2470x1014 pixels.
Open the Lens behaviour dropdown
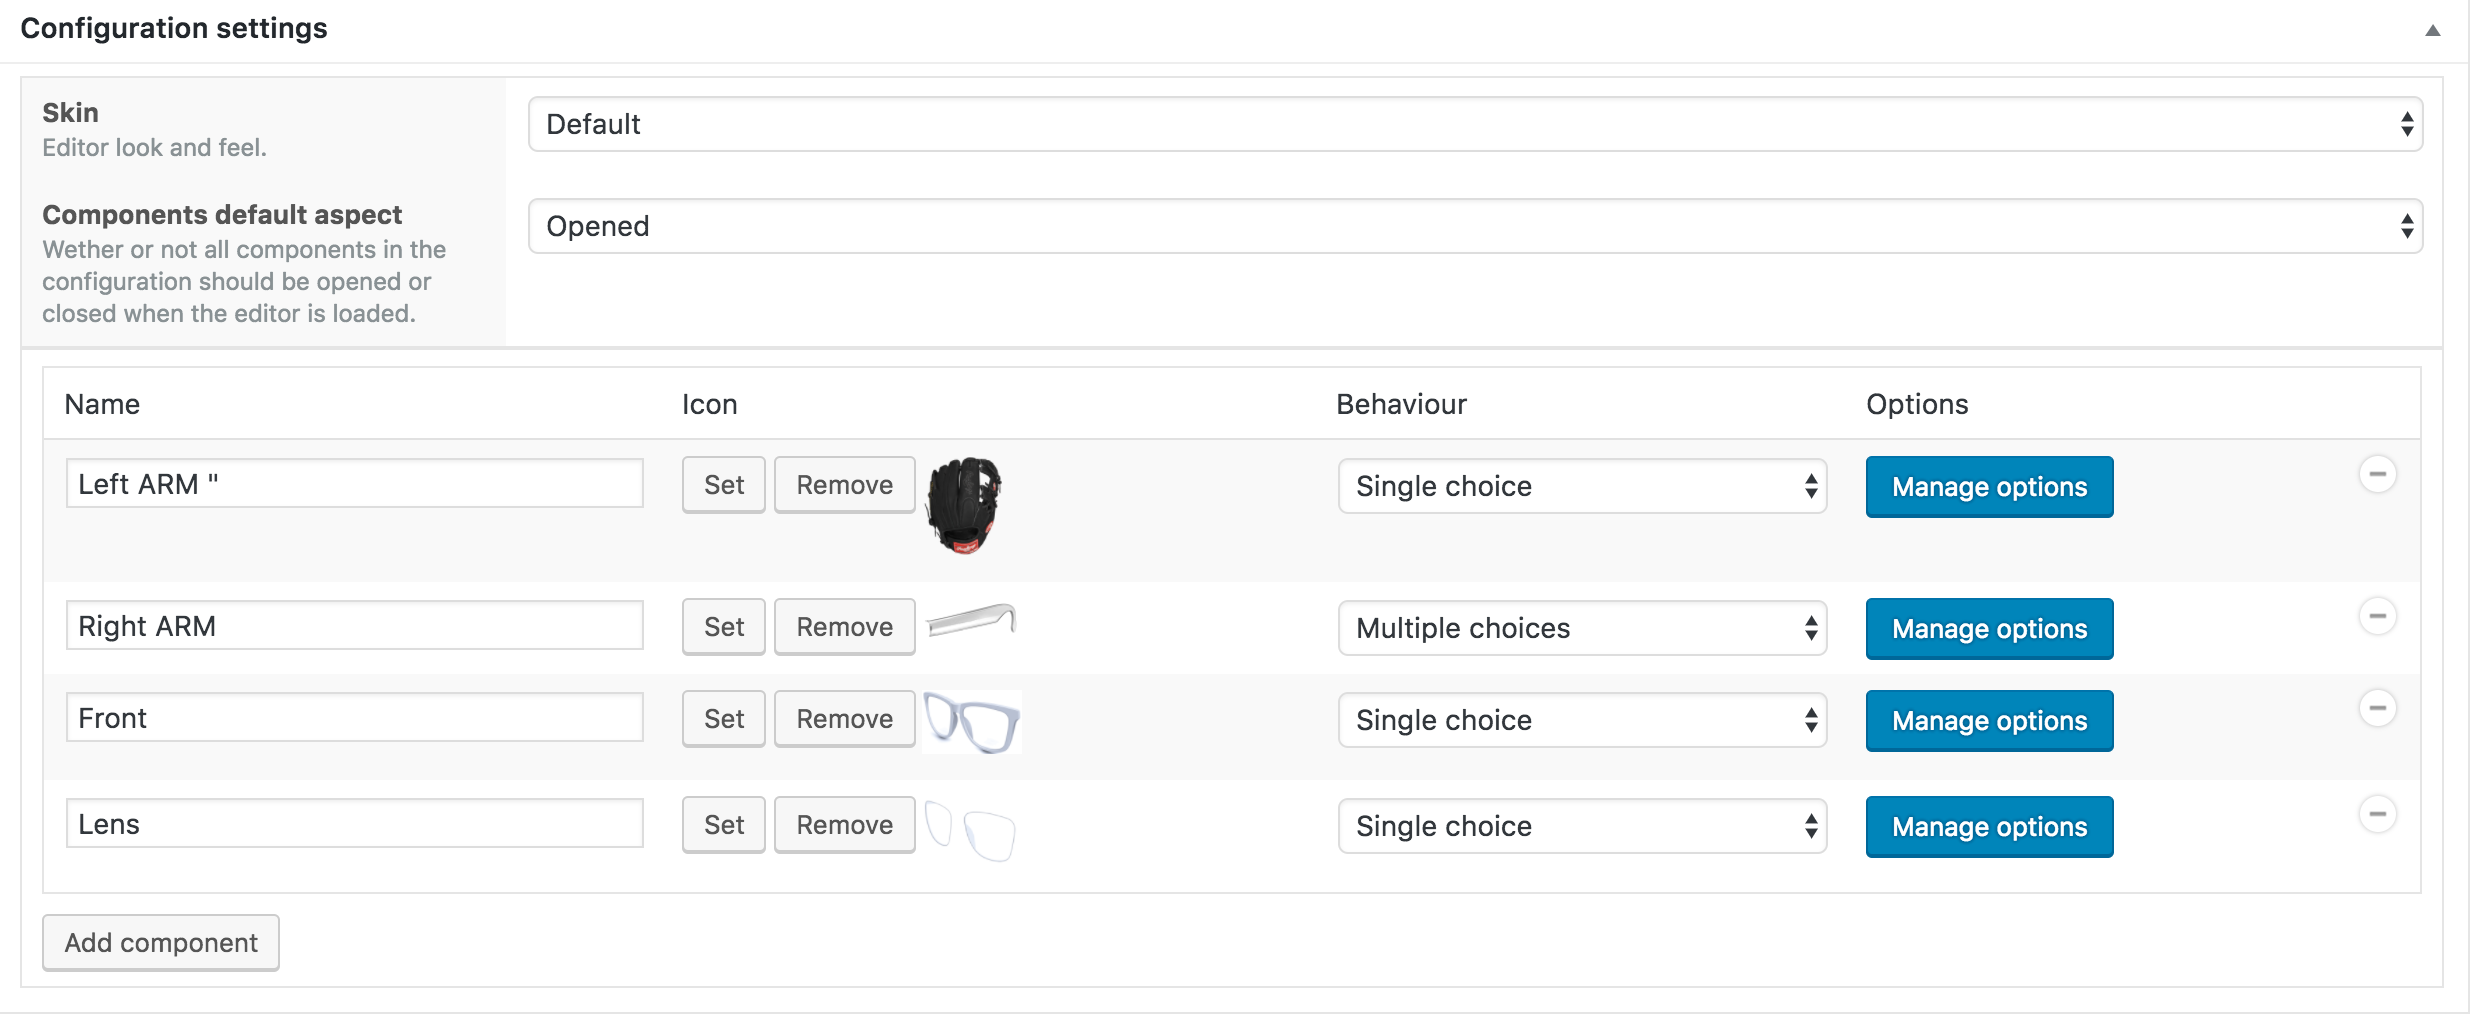[x=1582, y=826]
